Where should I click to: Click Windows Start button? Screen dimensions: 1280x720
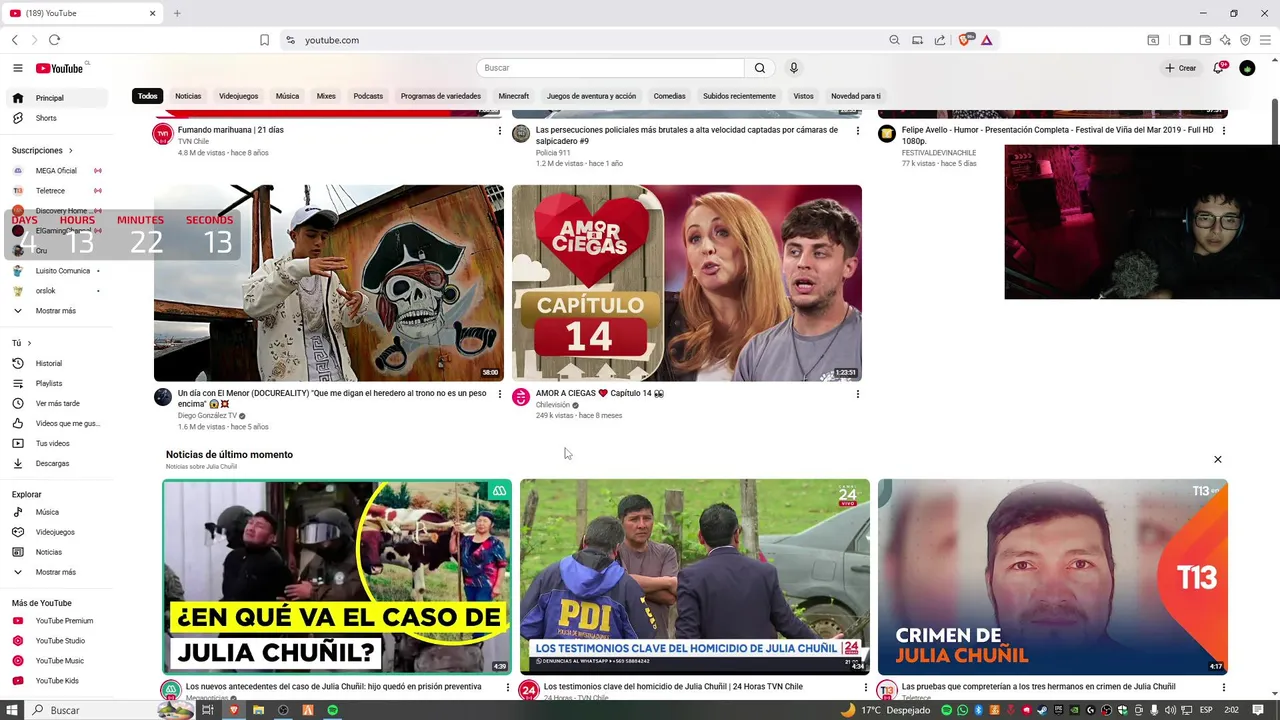(x=12, y=710)
